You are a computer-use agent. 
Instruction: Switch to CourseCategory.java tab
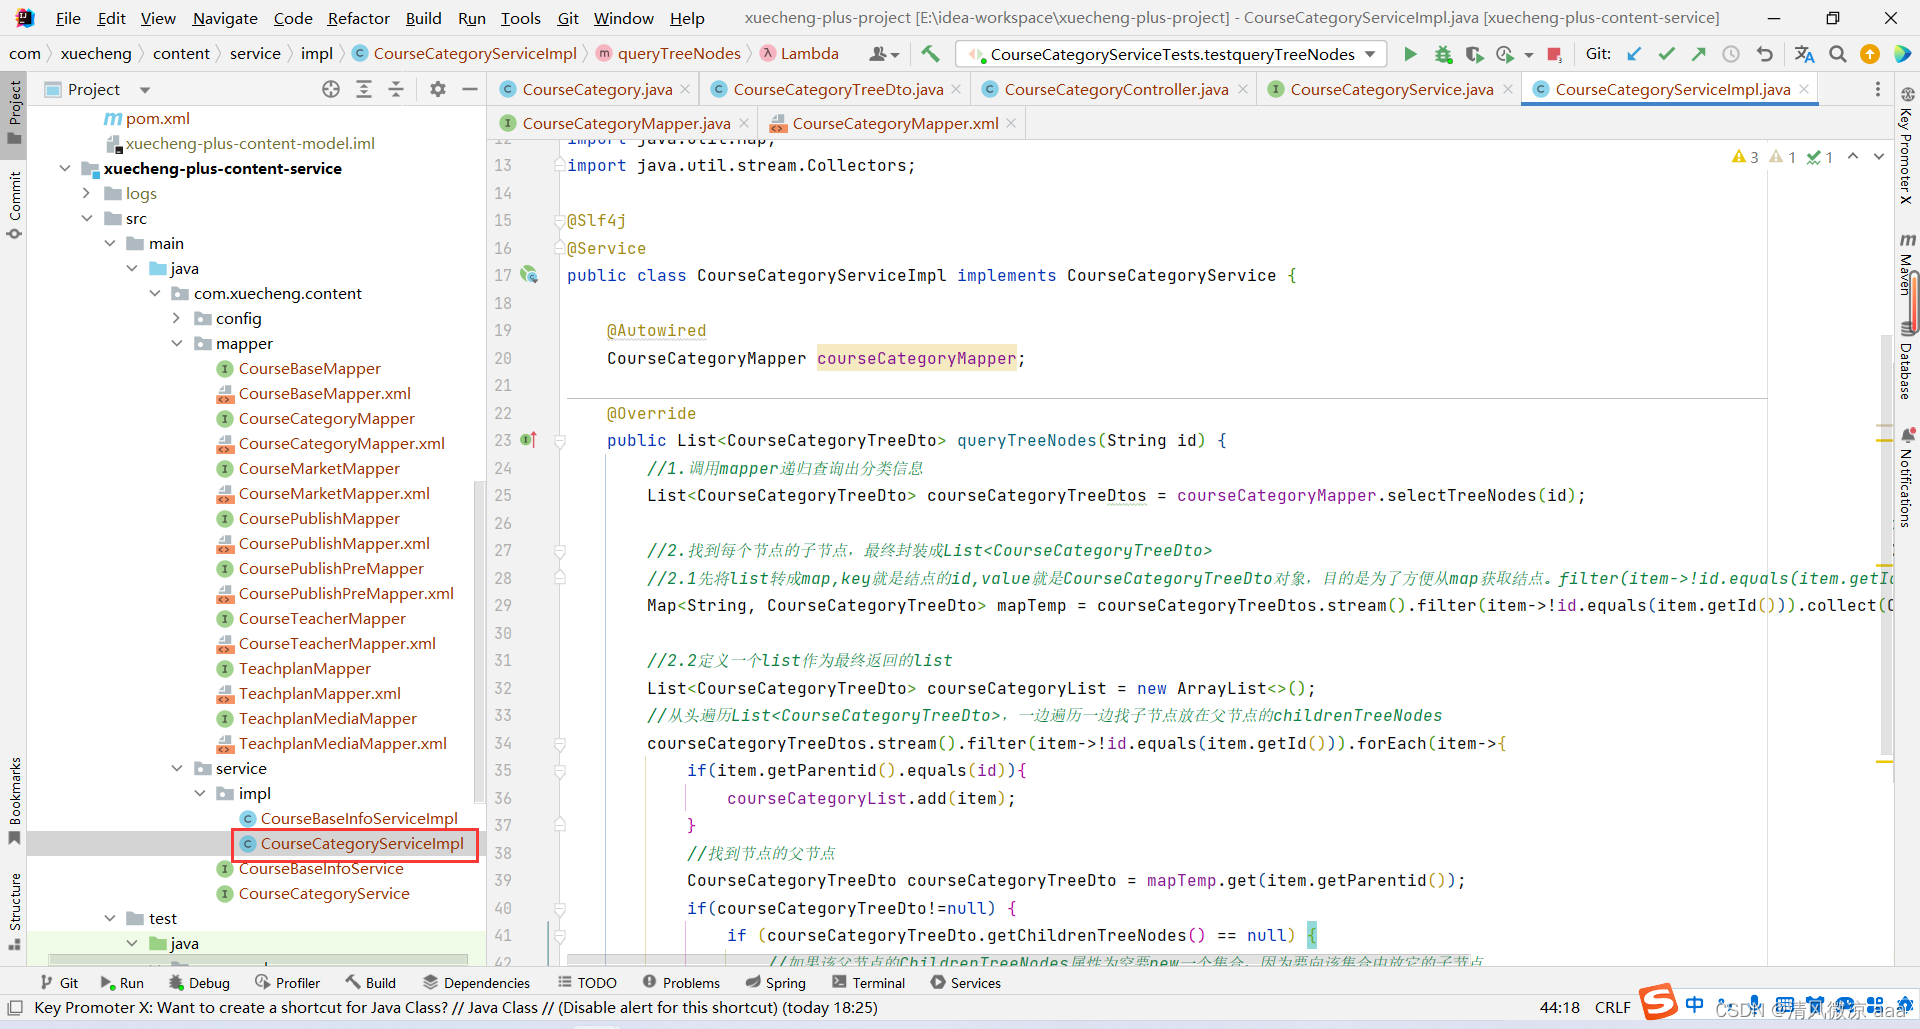(597, 89)
